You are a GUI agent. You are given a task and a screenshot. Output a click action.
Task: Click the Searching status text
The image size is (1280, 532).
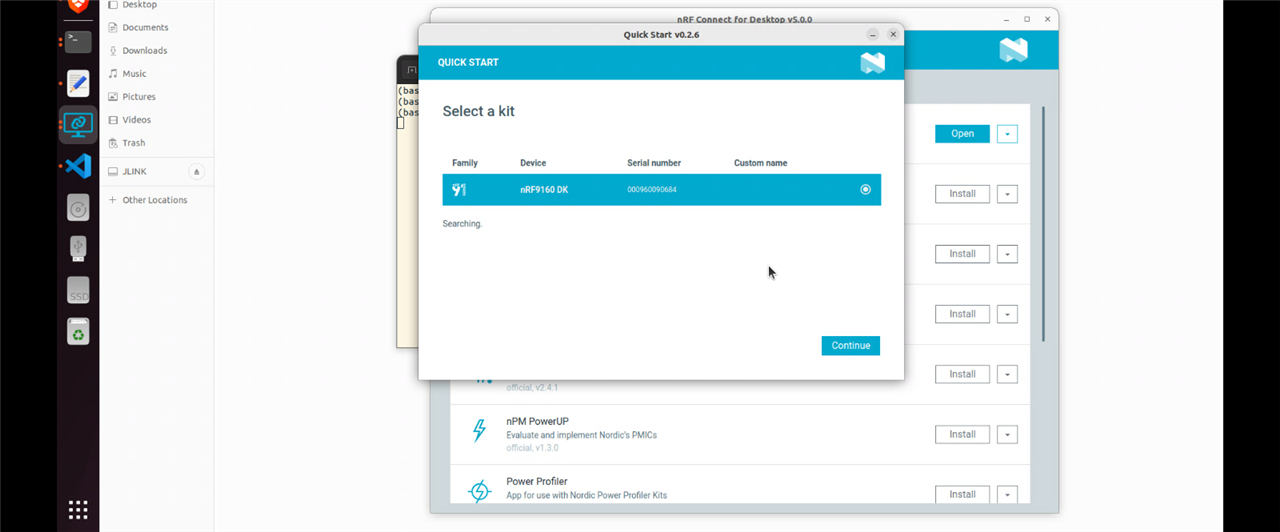pyautogui.click(x=462, y=224)
